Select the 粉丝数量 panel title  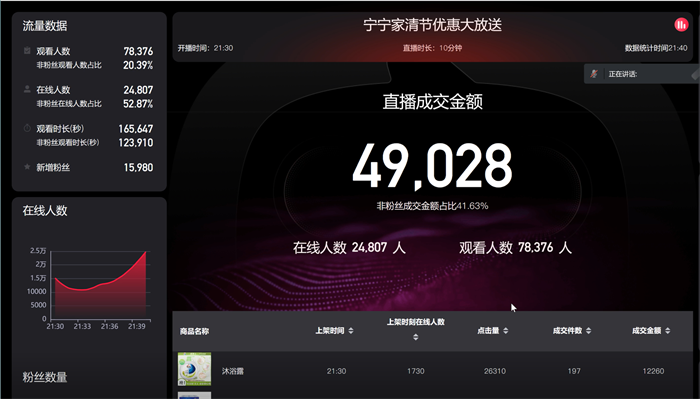[45, 377]
